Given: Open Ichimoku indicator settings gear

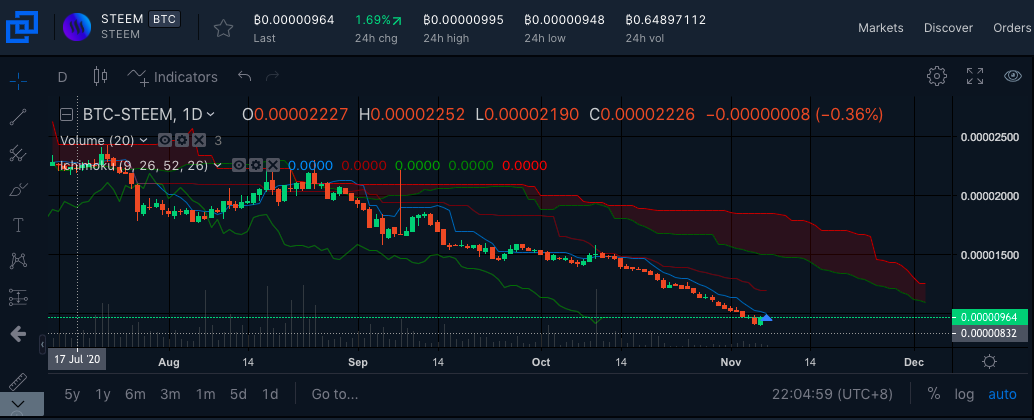Looking at the screenshot, I should pyautogui.click(x=256, y=165).
